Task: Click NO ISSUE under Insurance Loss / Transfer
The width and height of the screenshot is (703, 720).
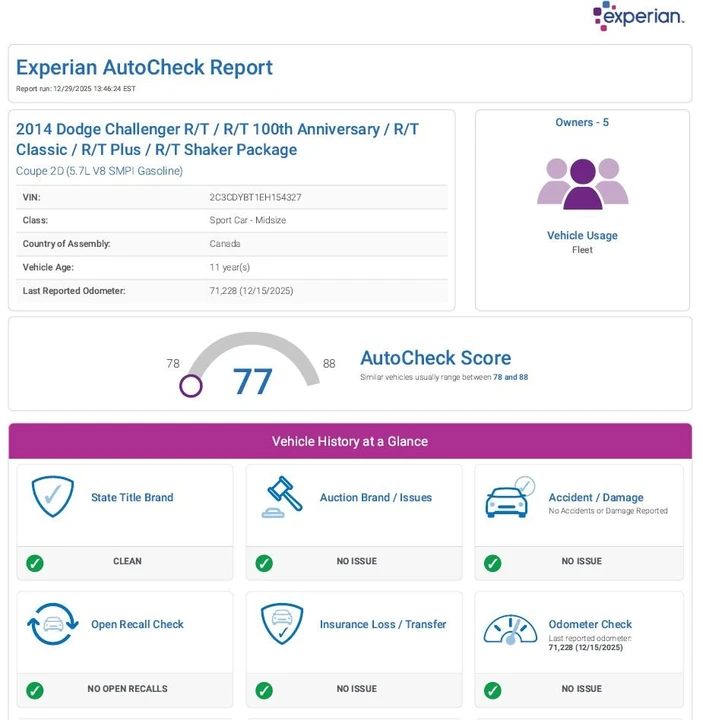Action: click(357, 689)
